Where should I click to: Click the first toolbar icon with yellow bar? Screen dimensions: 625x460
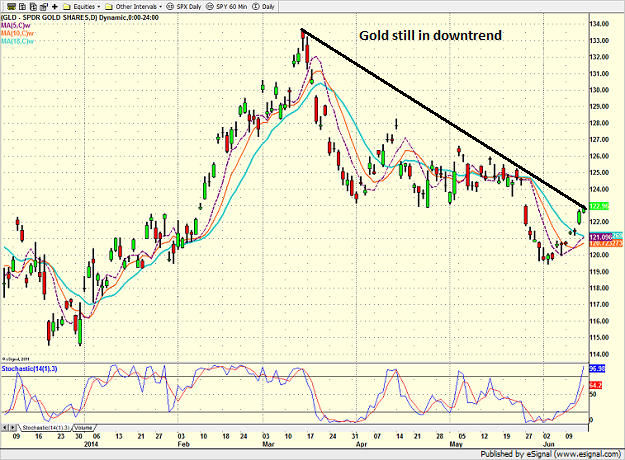coord(12,6)
